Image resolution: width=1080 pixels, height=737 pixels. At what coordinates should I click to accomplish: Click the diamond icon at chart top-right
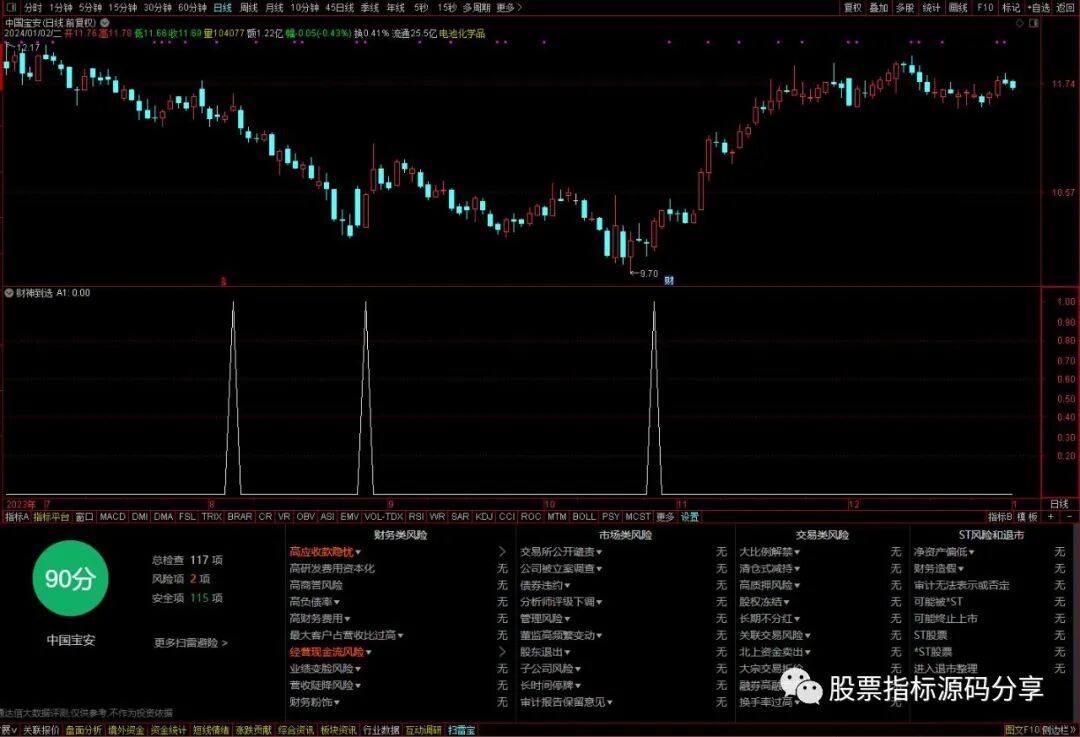[x=1020, y=23]
